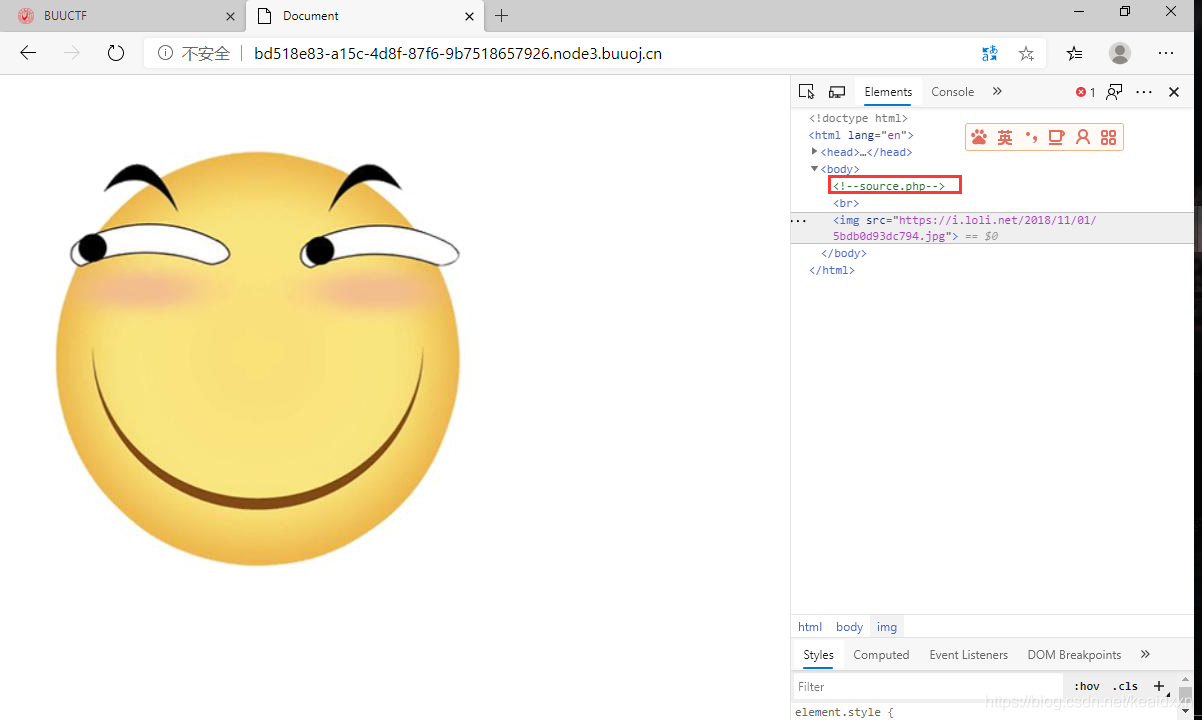Open the DevTools customize menu
Viewport: 1202px width, 720px height.
[x=1144, y=92]
